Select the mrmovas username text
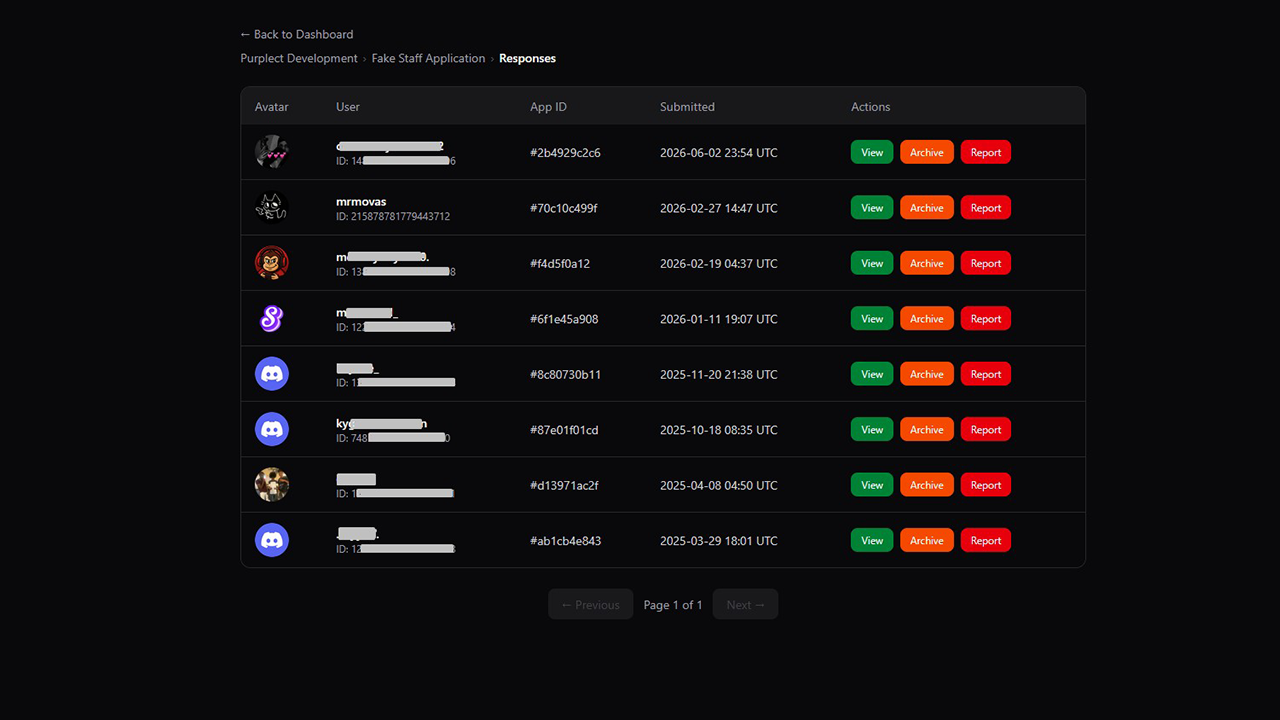 [361, 201]
